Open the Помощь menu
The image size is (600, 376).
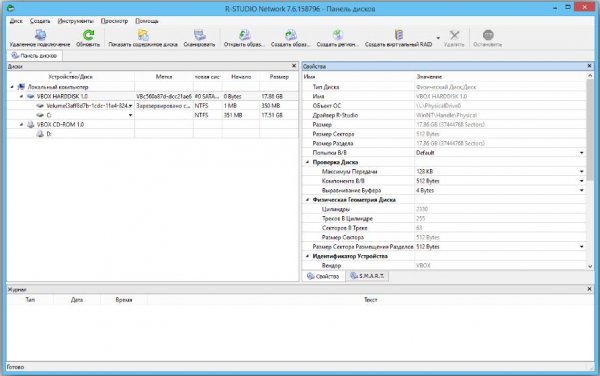(147, 21)
